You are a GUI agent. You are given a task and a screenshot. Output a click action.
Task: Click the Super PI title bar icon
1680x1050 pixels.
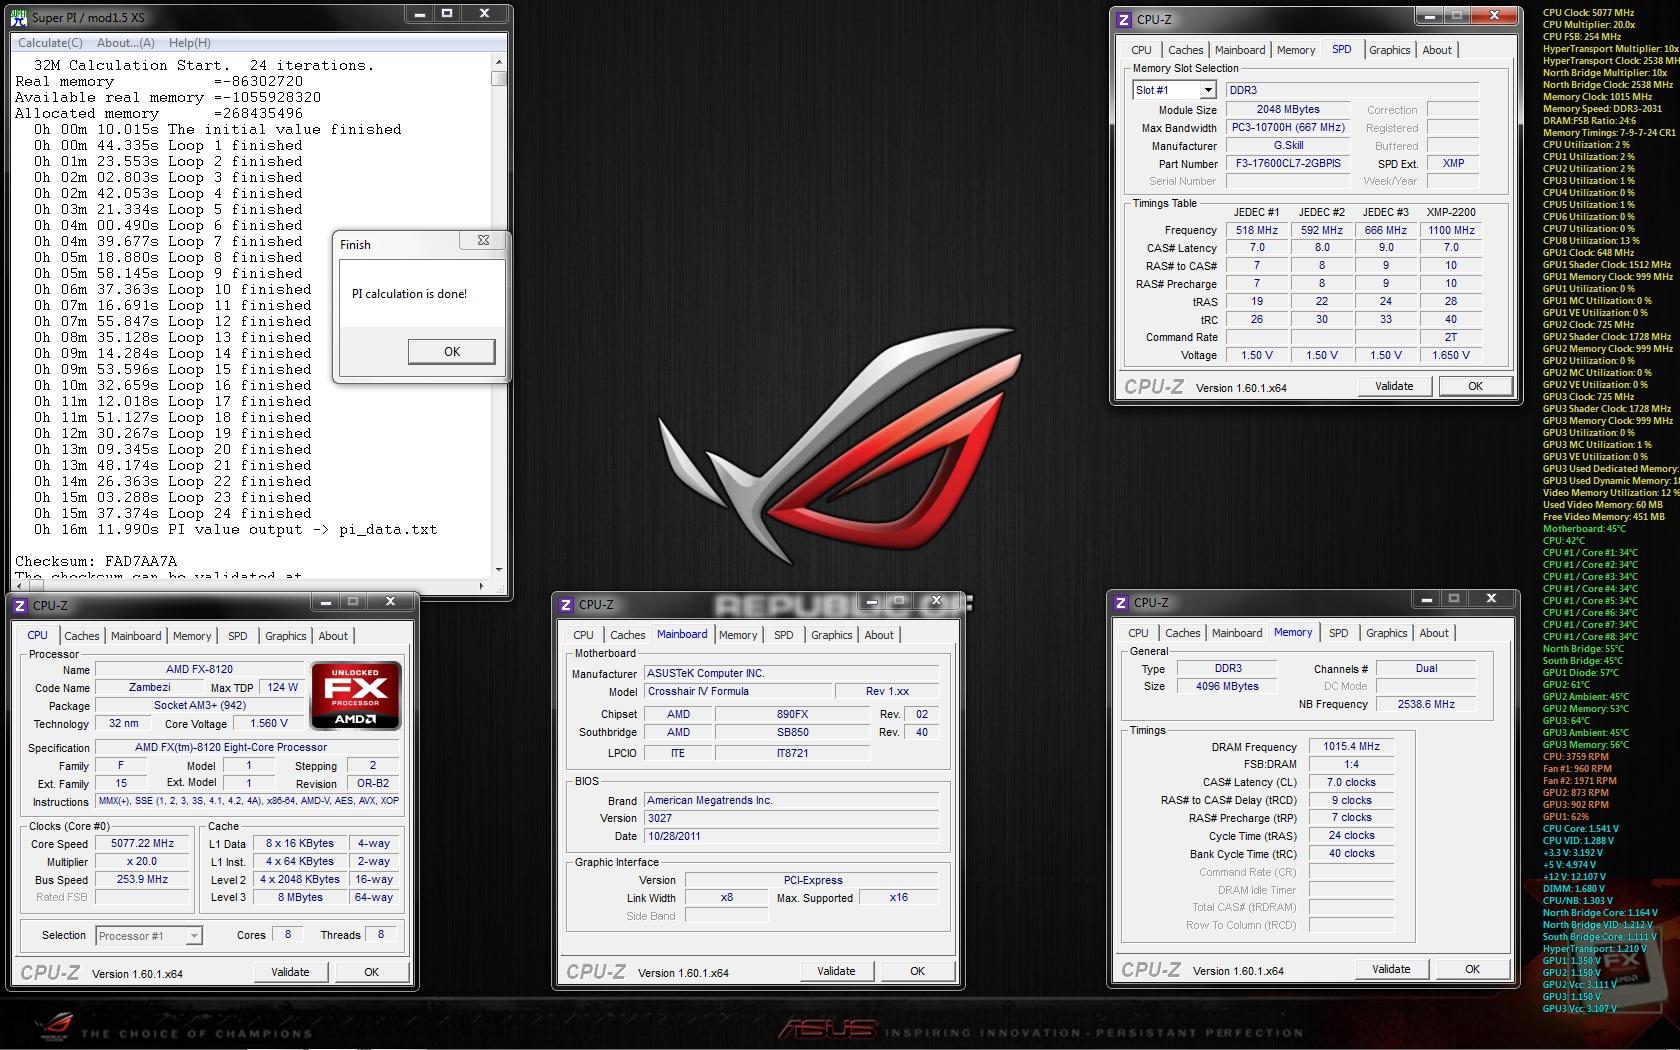pyautogui.click(x=20, y=18)
